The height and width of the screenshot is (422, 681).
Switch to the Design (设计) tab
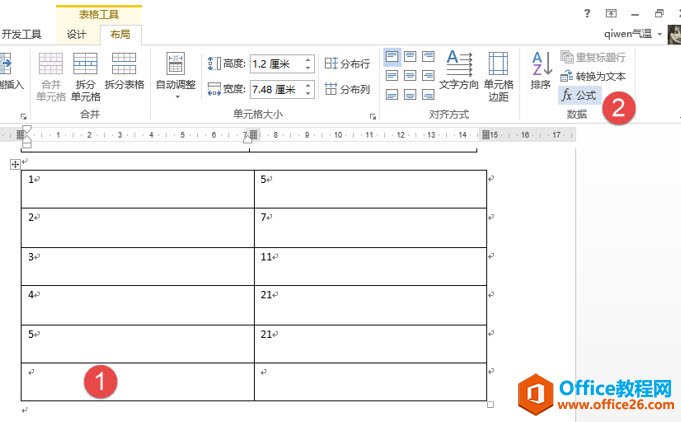pos(77,34)
